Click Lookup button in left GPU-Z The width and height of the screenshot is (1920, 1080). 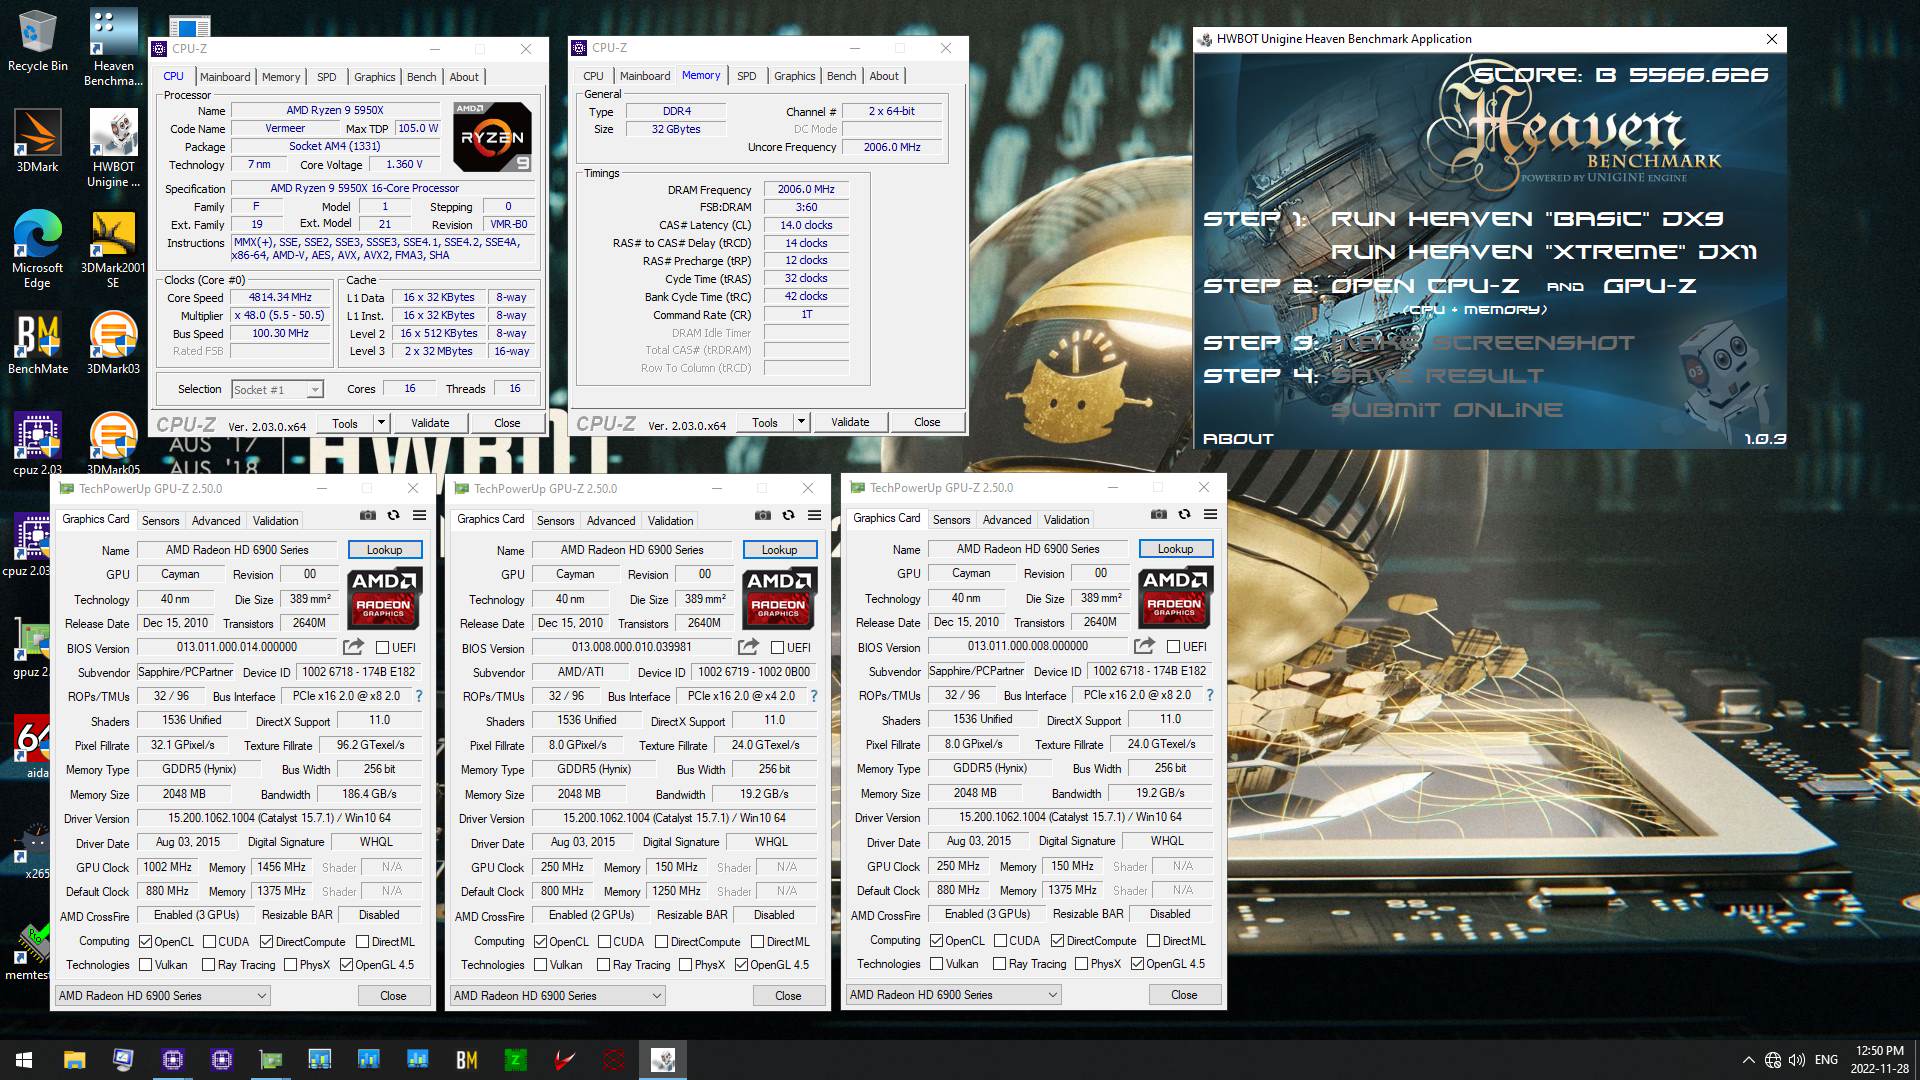coord(385,550)
